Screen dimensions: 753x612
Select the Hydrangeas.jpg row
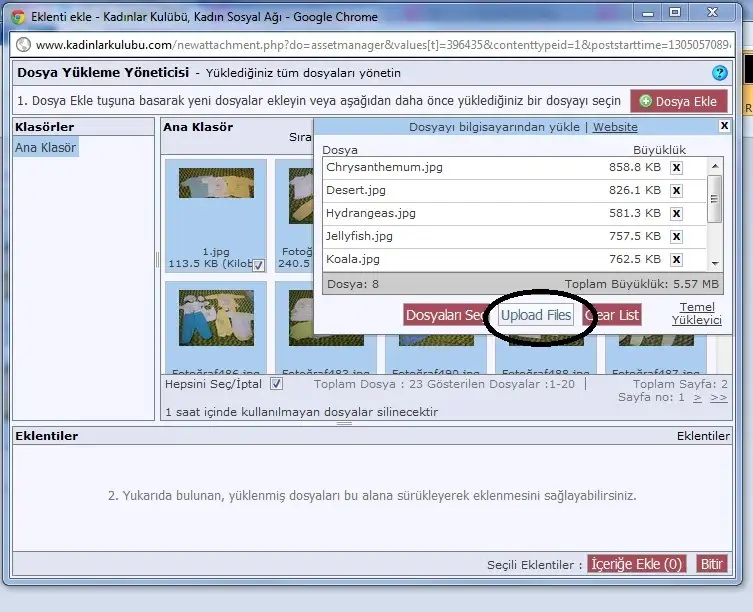coord(514,213)
